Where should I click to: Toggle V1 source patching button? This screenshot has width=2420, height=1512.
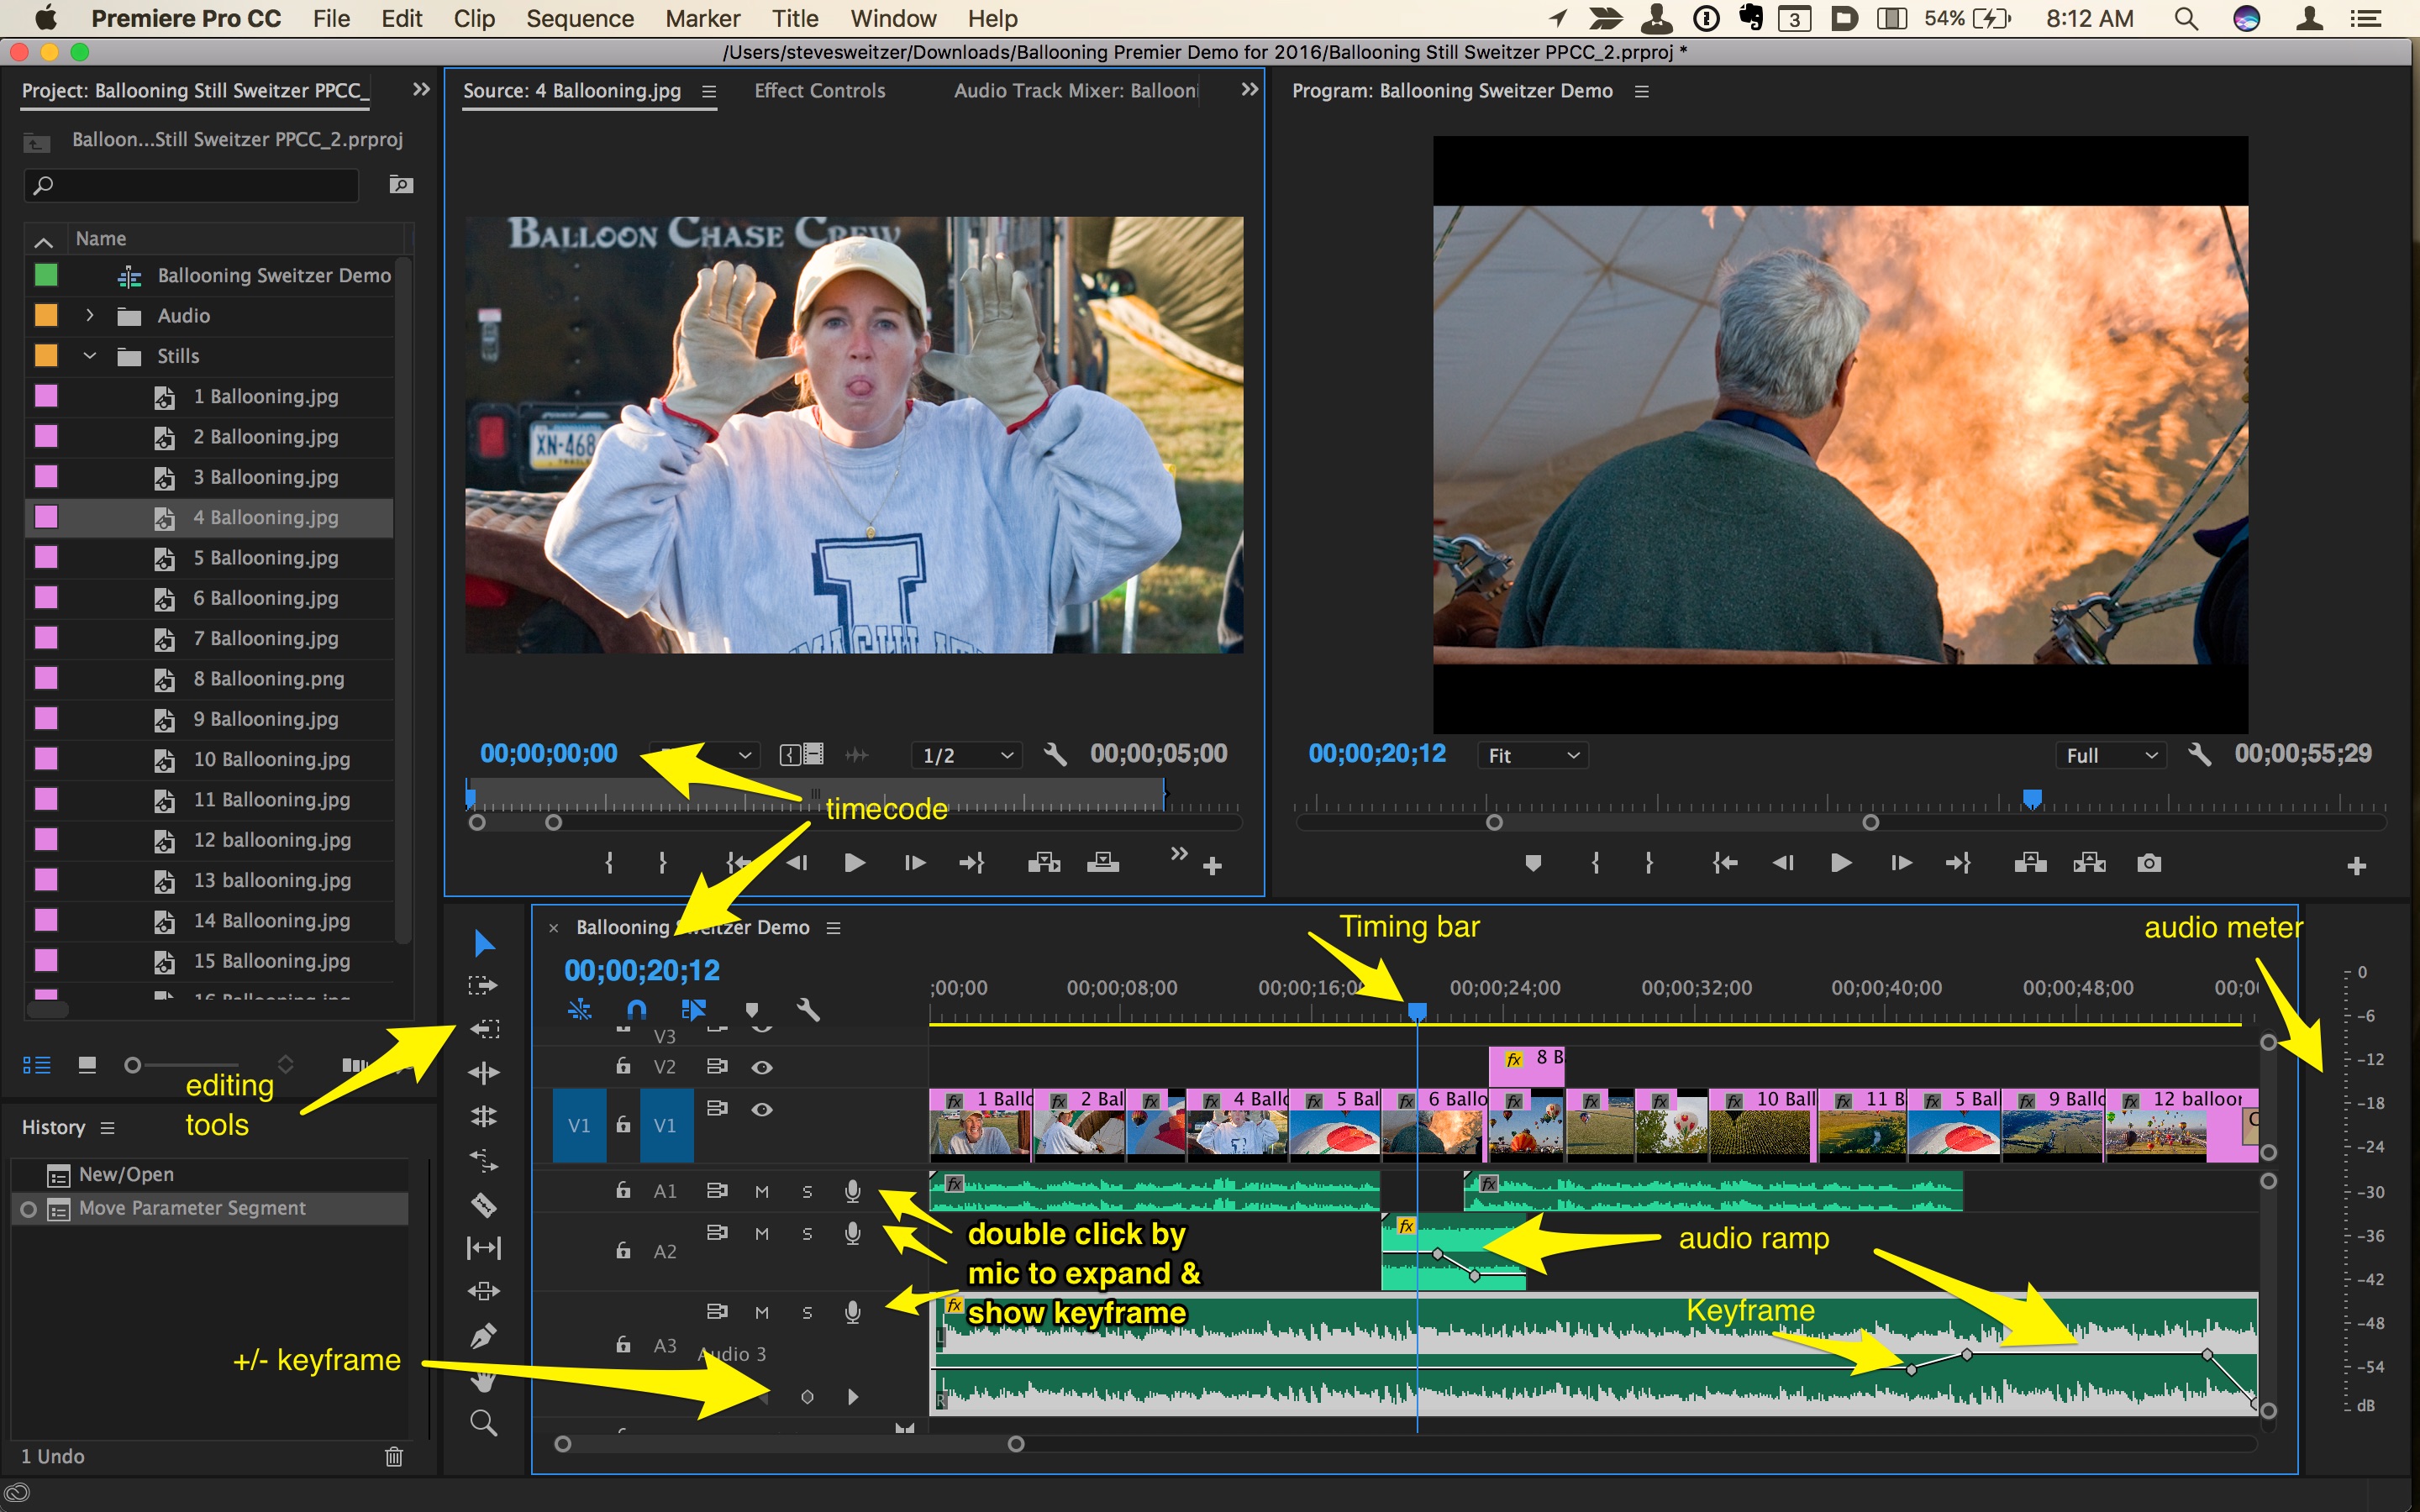pos(579,1125)
